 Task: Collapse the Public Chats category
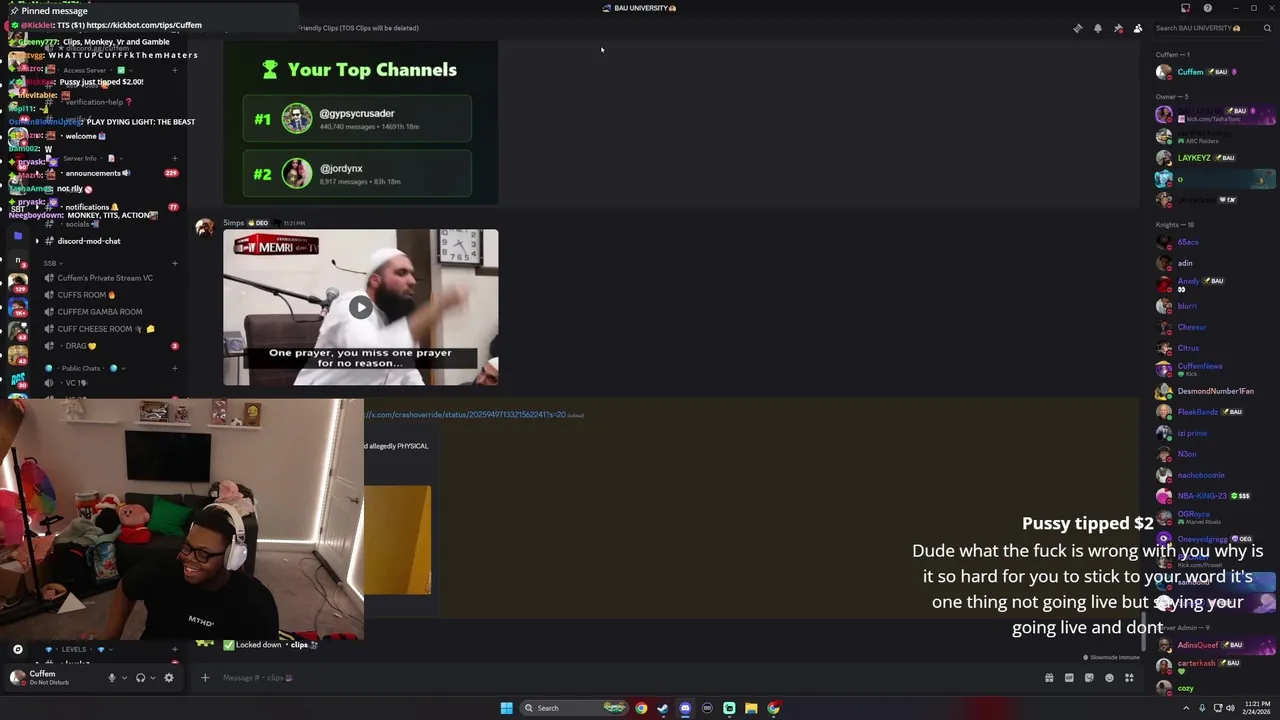pyautogui.click(x=85, y=368)
